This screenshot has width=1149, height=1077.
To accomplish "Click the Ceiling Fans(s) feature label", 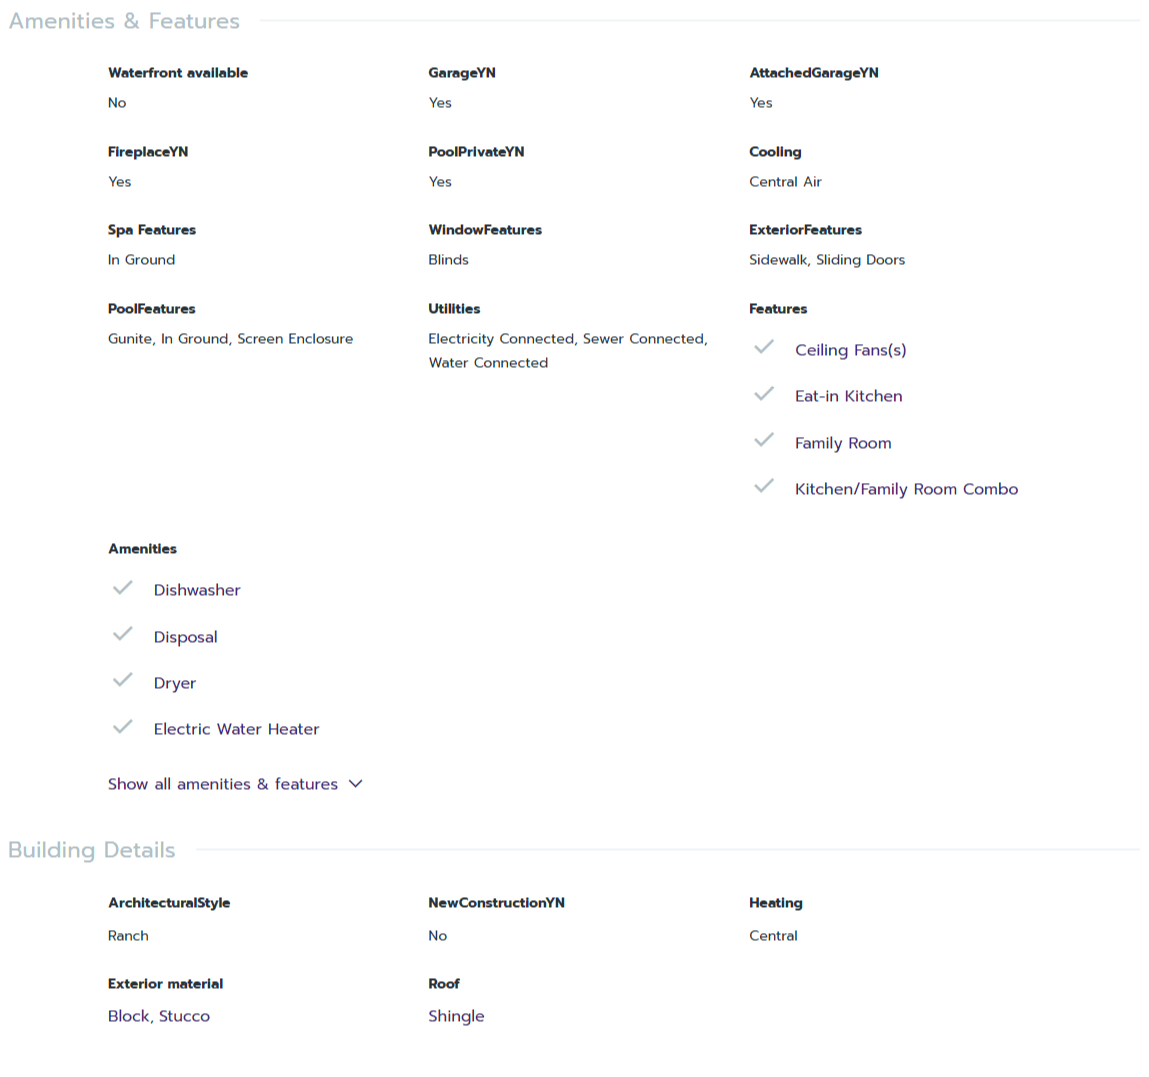I will [850, 350].
